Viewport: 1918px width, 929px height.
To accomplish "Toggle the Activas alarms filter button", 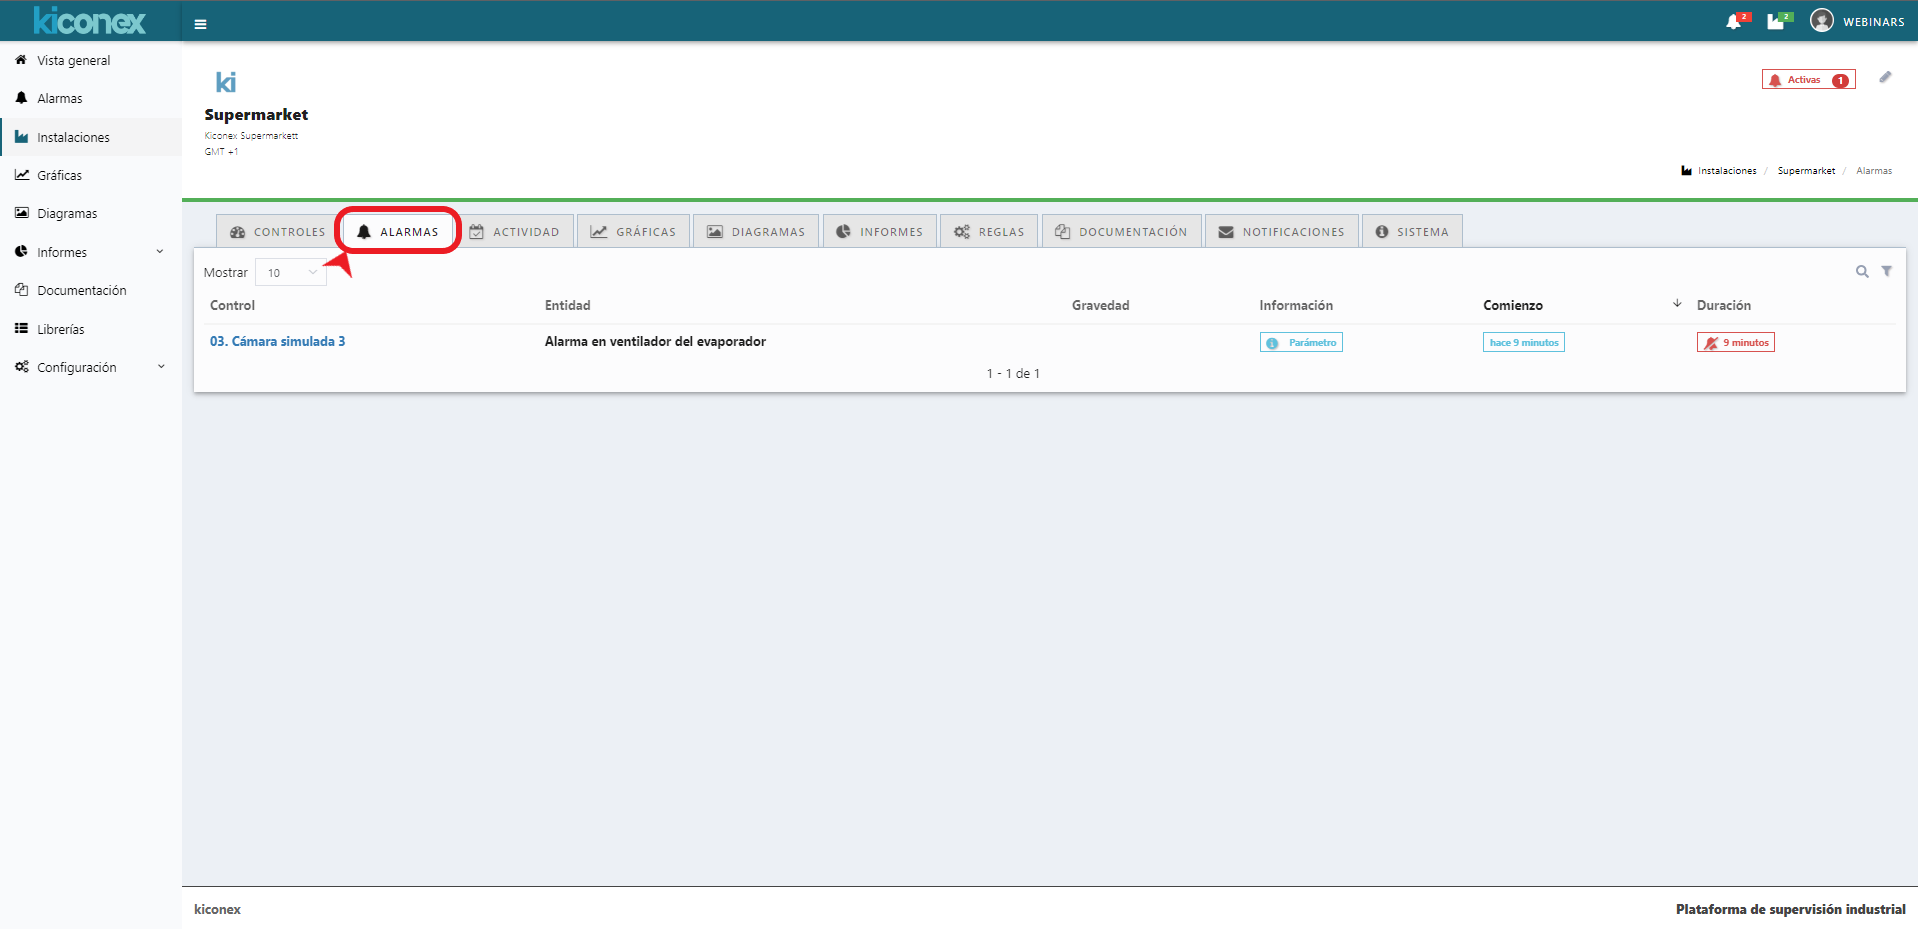I will click(1808, 80).
